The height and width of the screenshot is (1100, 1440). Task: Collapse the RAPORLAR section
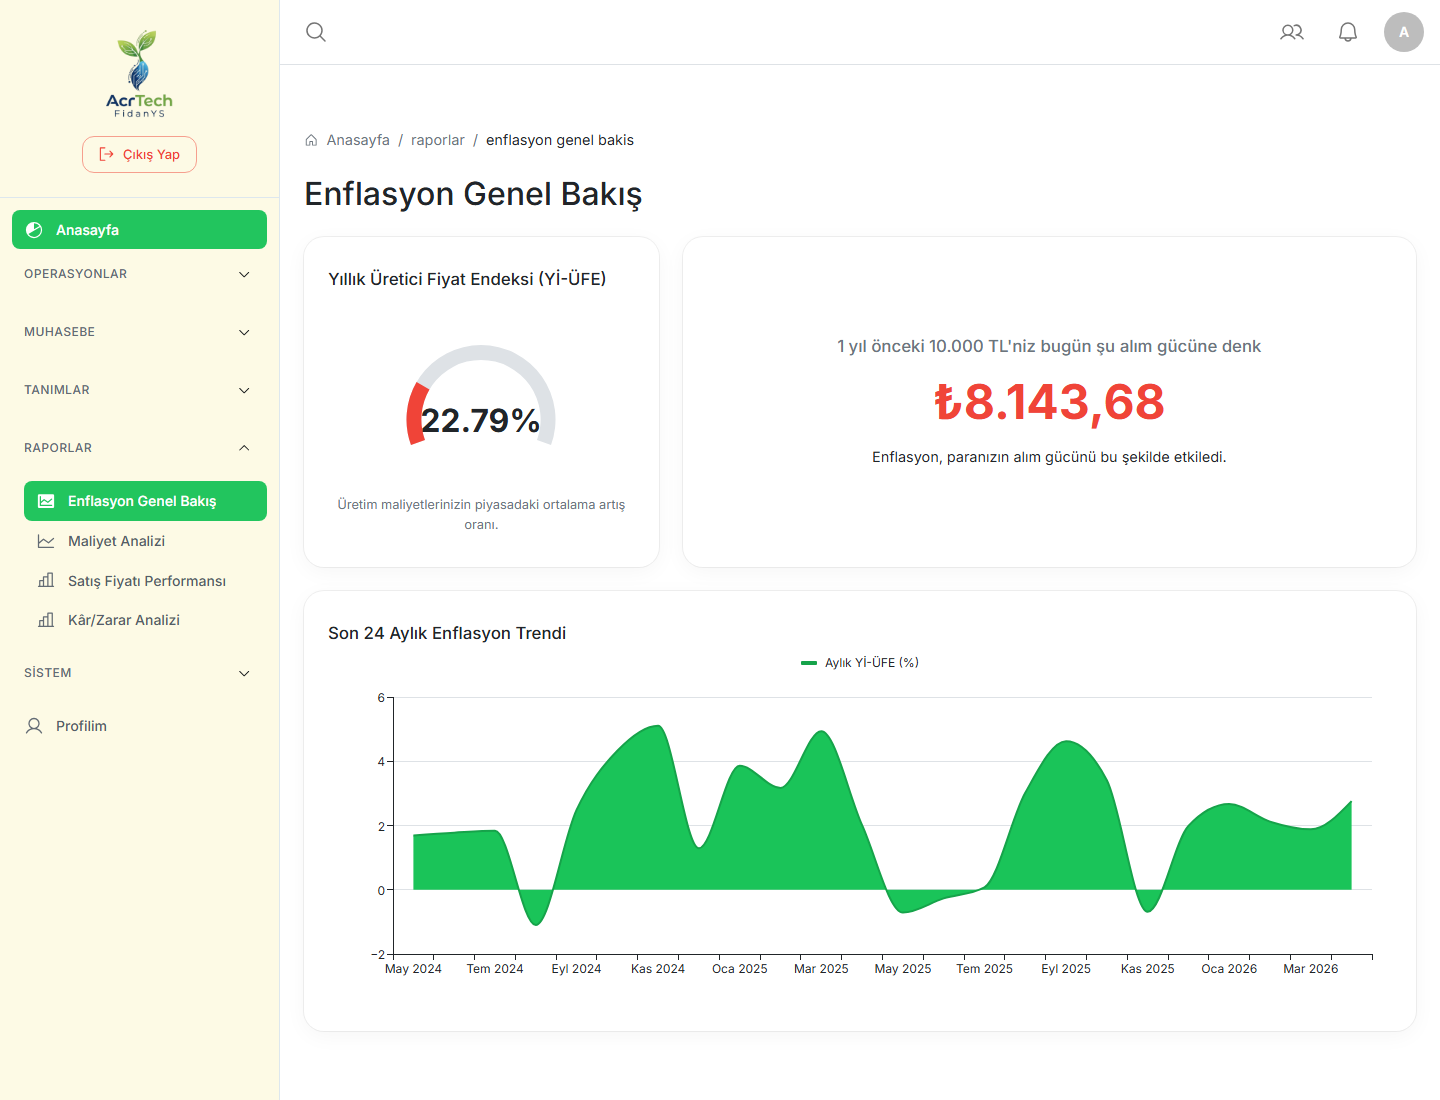139,448
